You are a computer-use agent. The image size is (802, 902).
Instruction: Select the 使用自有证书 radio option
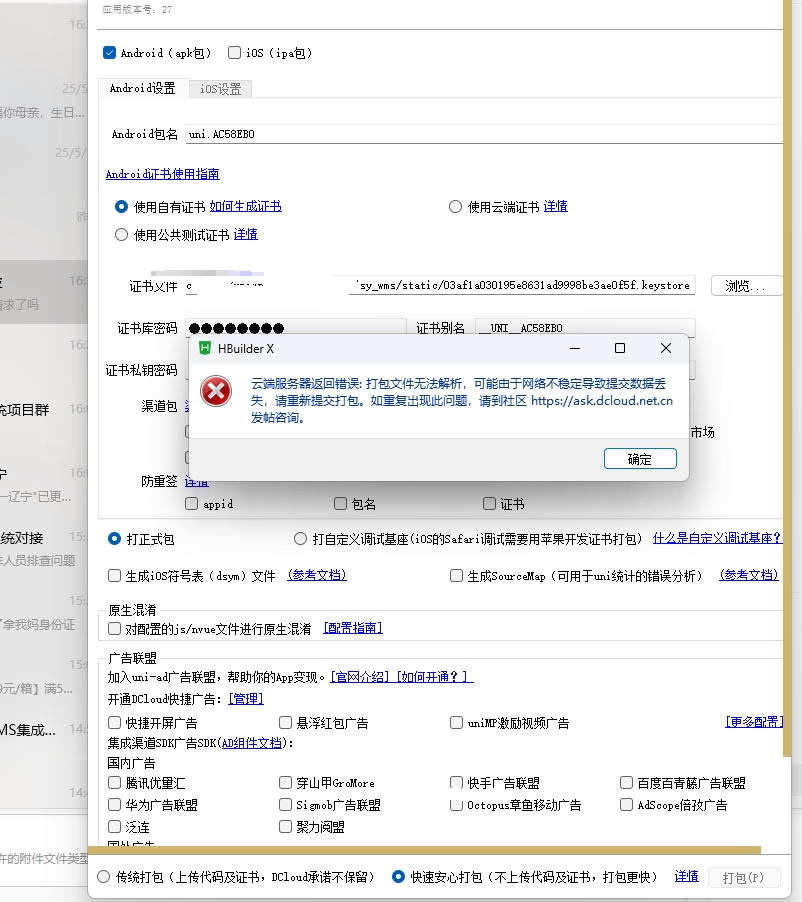pos(121,207)
